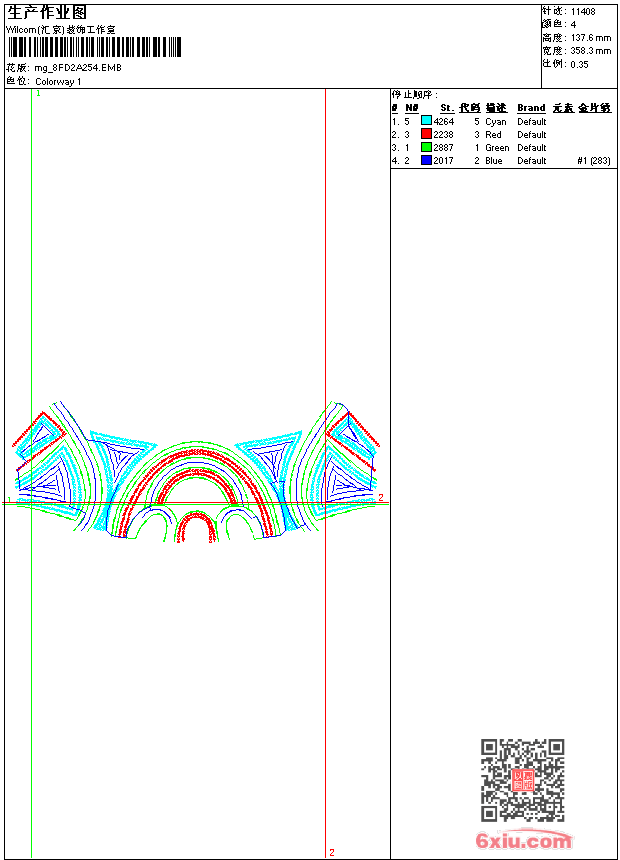Click the barcode under the studio name
The height and width of the screenshot is (860, 620).
[x=94, y=47]
